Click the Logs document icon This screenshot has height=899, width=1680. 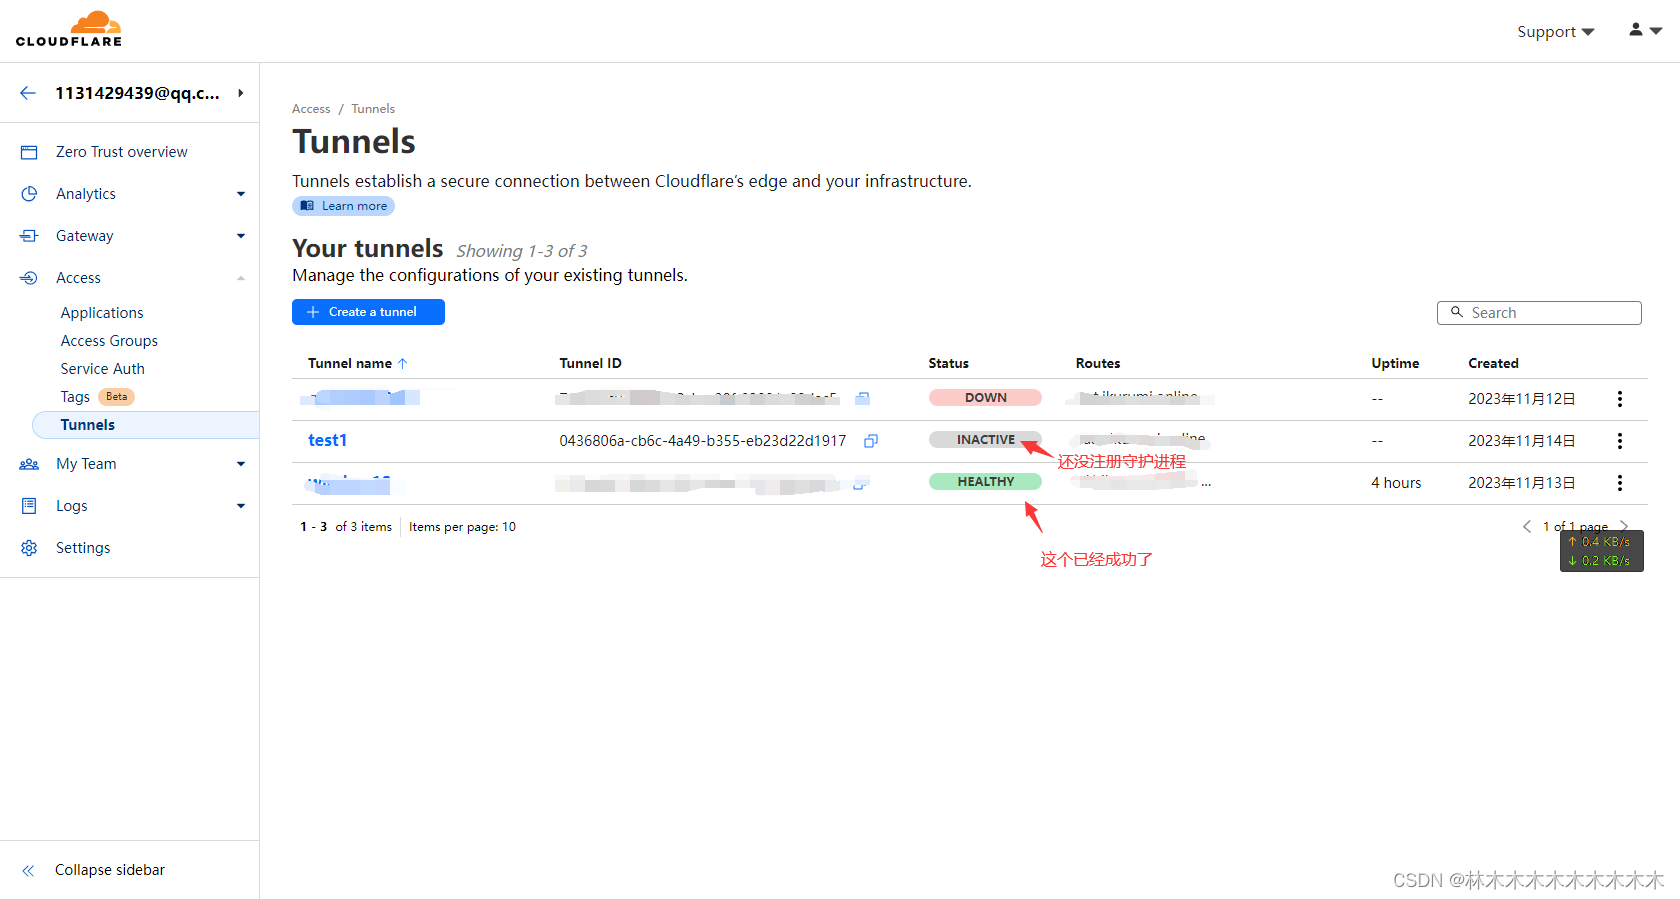[29, 506]
